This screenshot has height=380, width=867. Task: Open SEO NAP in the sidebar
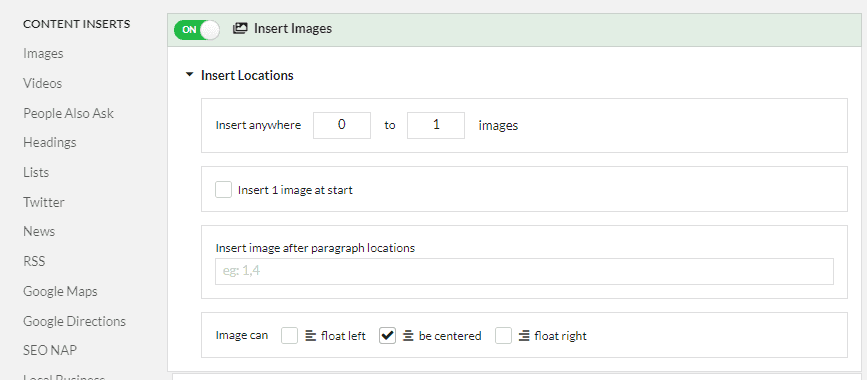click(x=50, y=351)
